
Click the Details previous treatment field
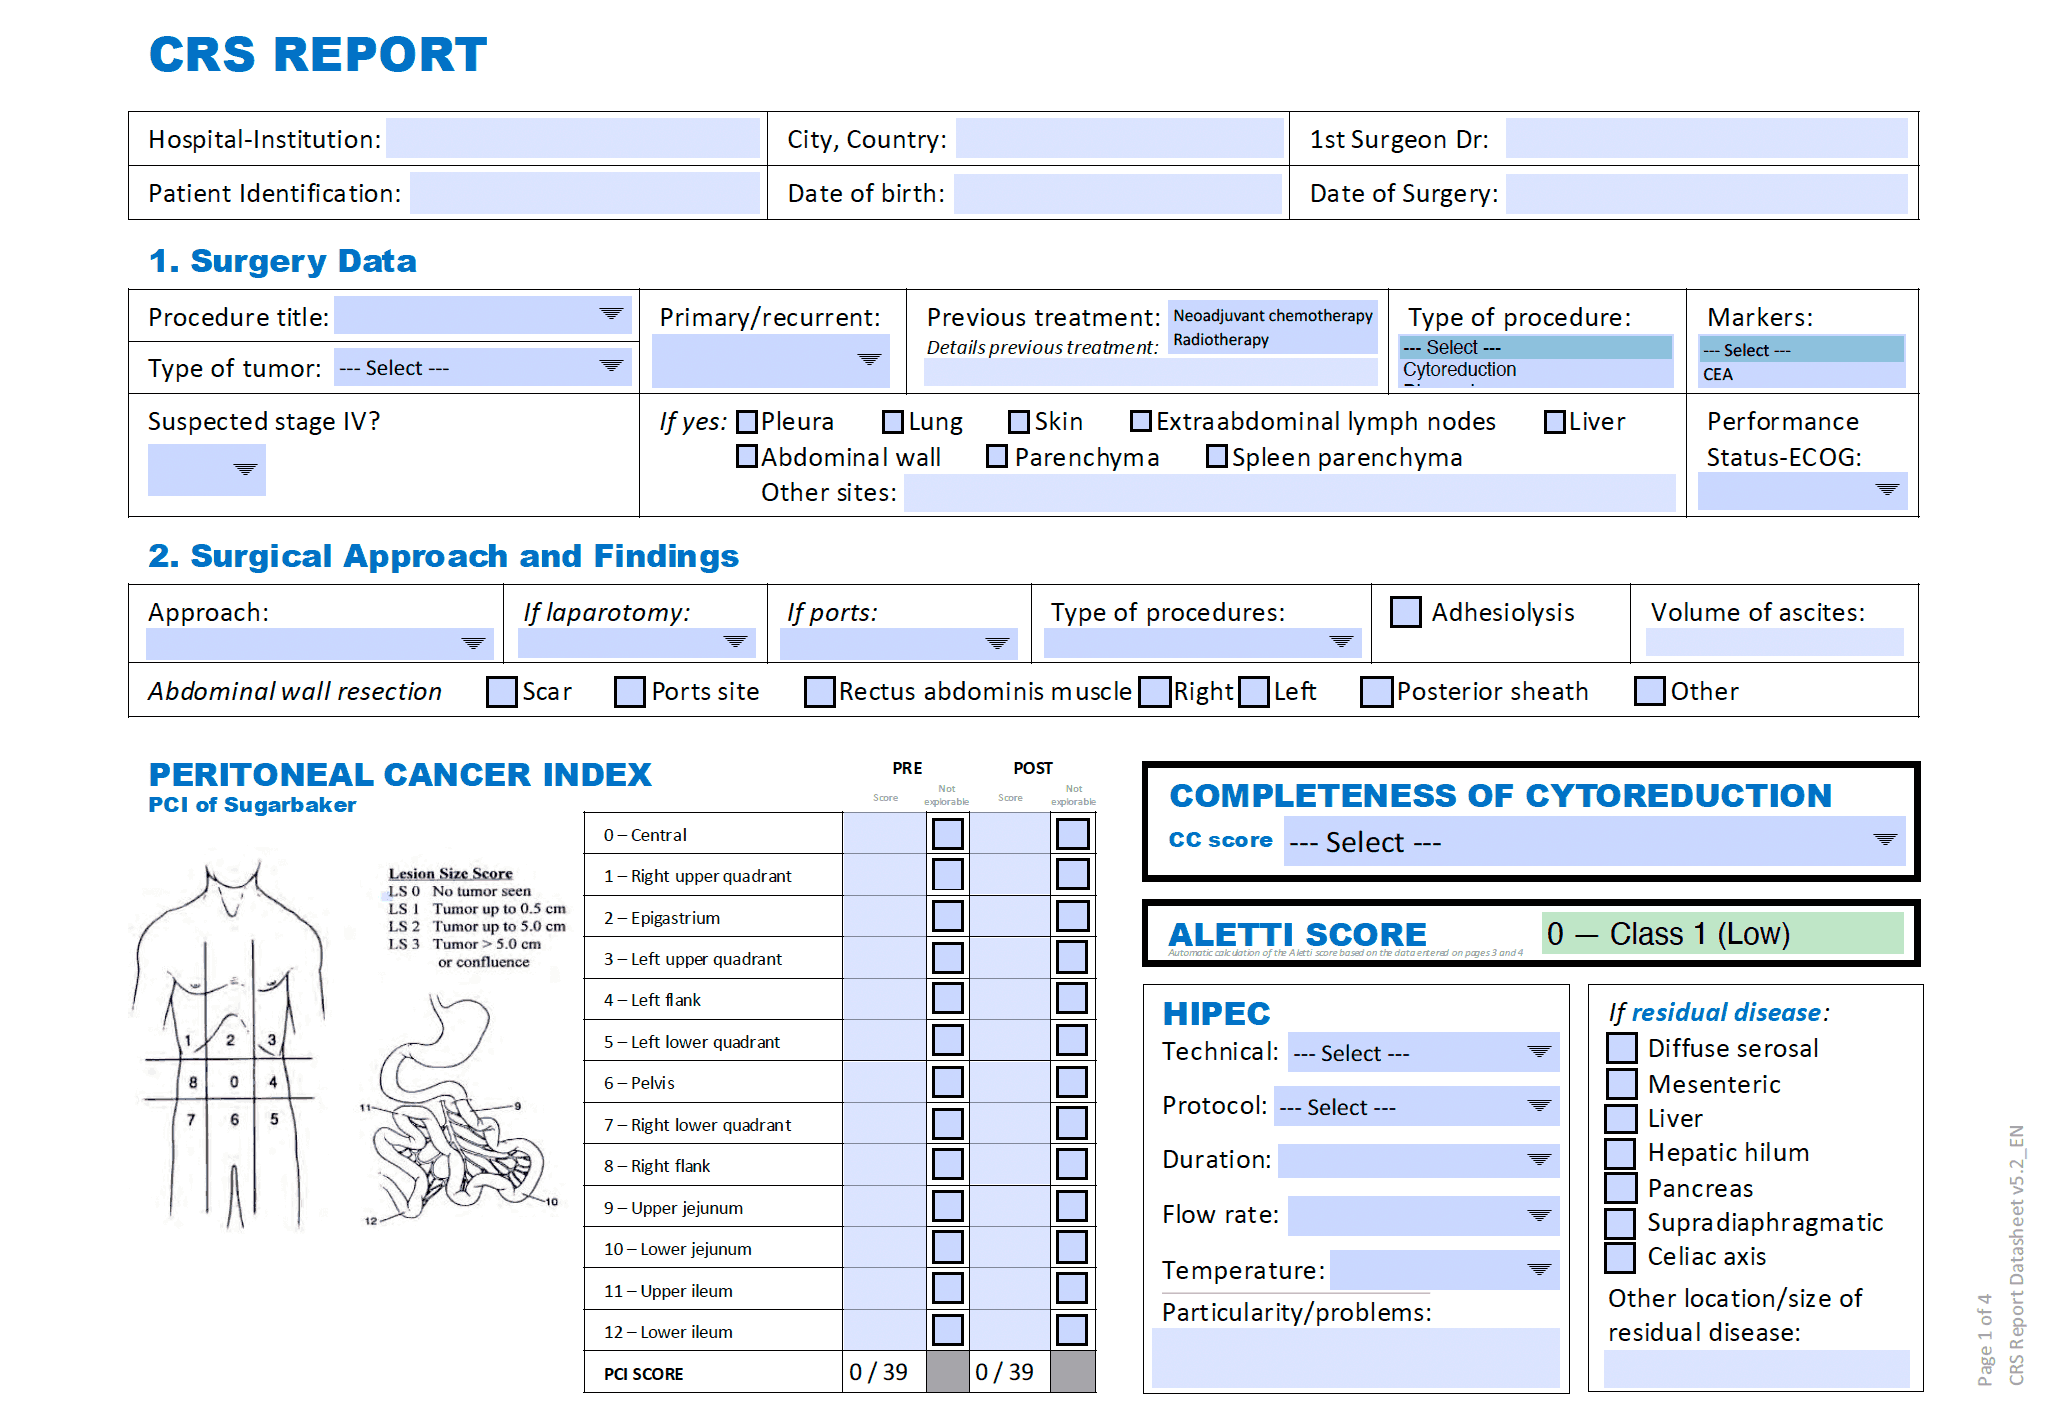click(x=1150, y=372)
